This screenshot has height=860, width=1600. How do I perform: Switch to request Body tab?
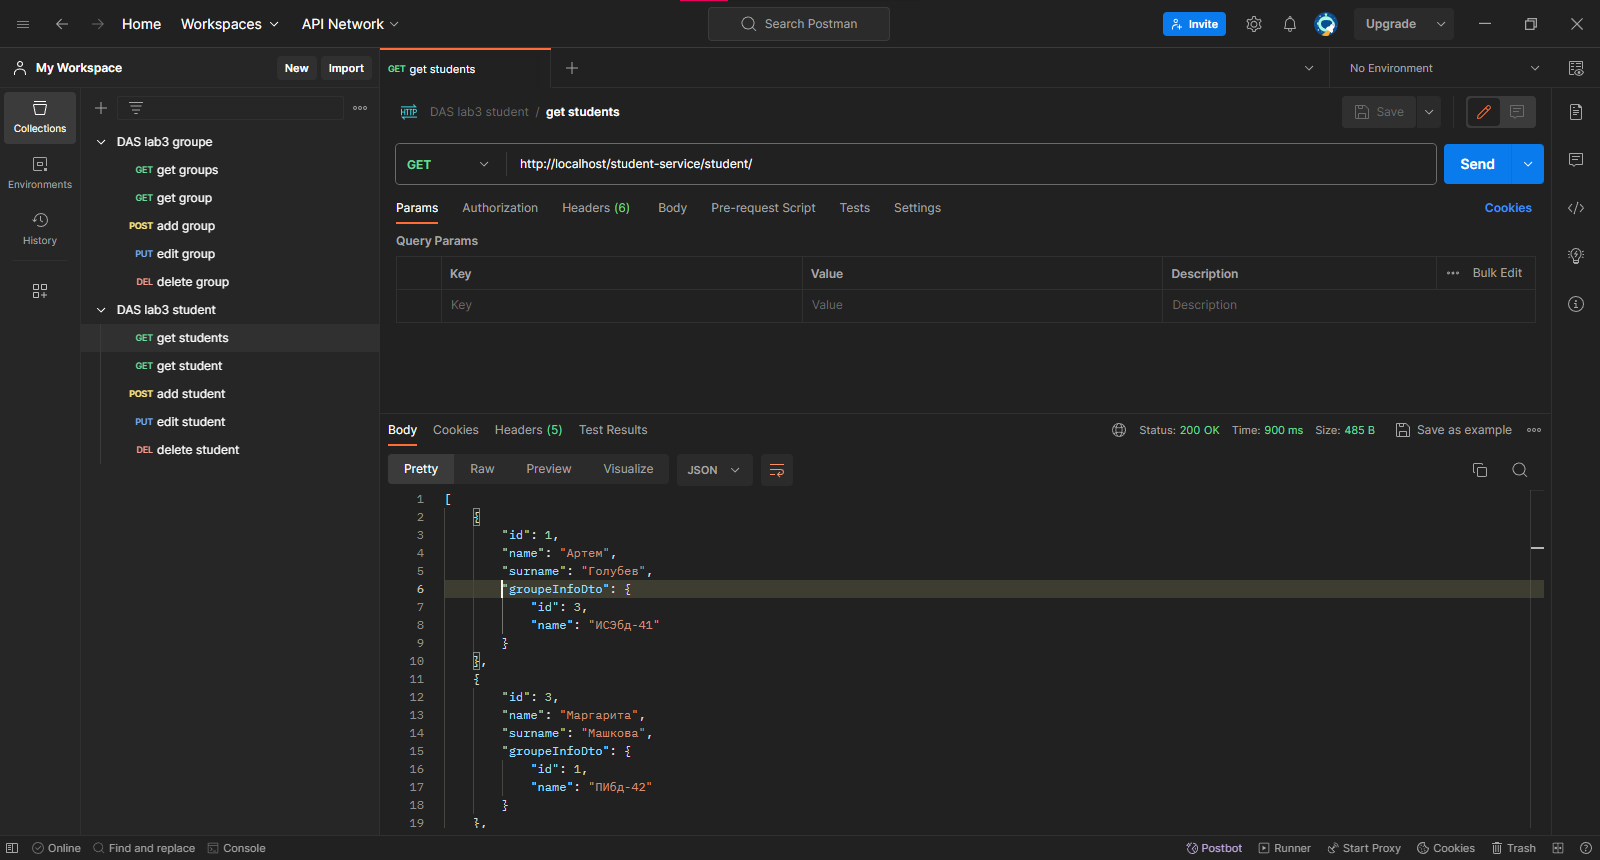(x=672, y=208)
